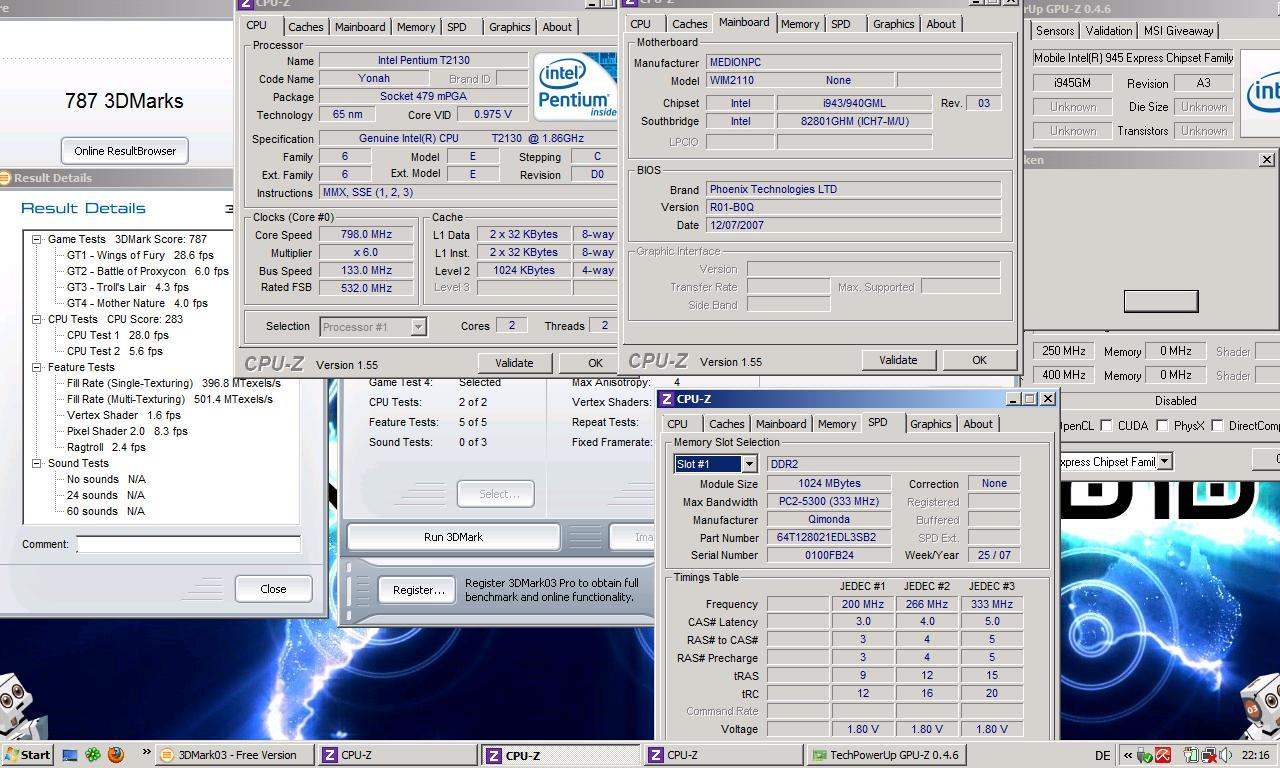Select the CPU Test 1 result row
1280x768 pixels.
[117, 335]
